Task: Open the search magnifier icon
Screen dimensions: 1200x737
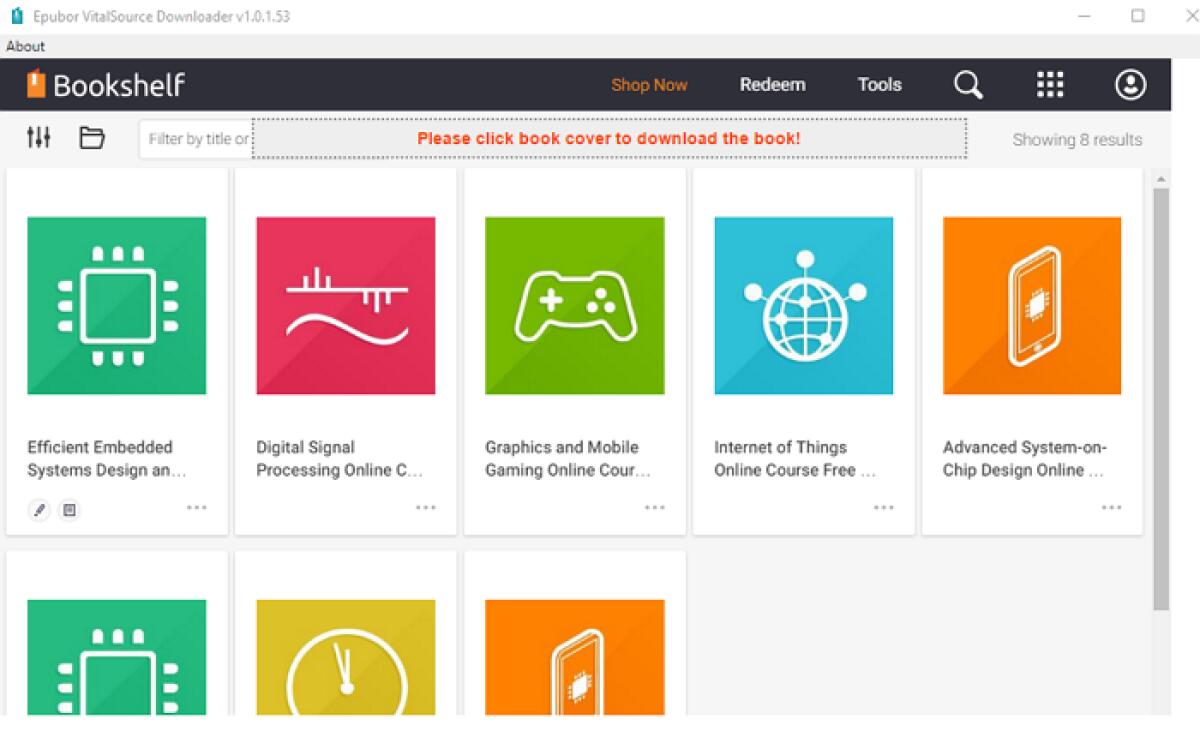Action: (968, 85)
